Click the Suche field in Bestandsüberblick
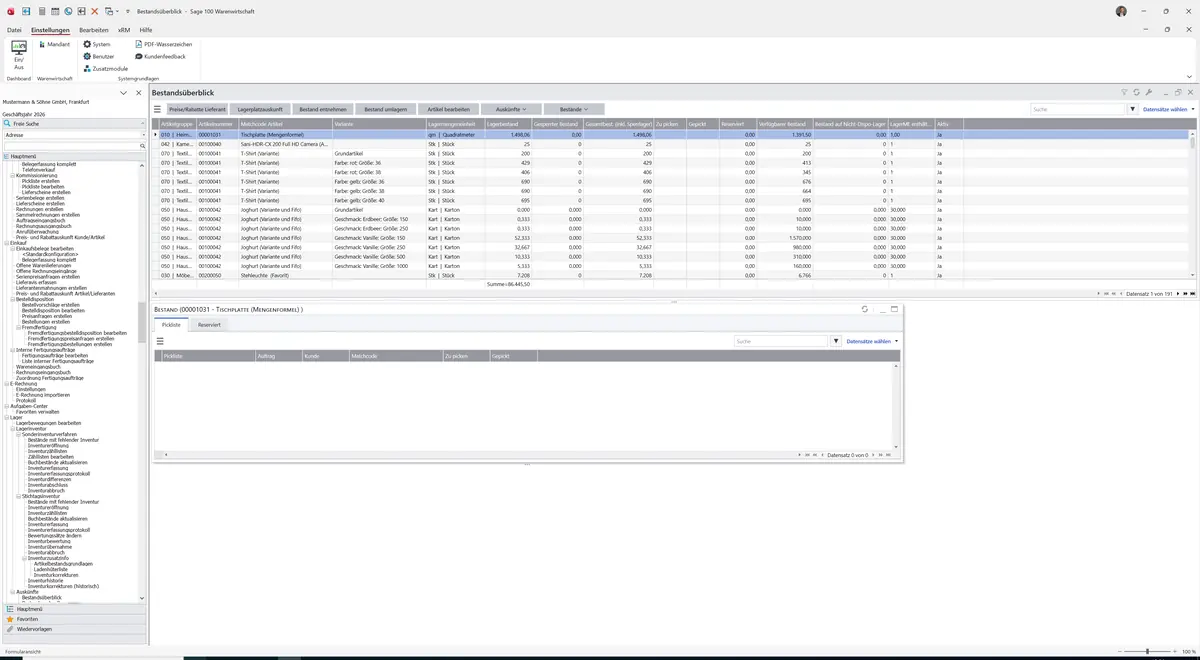The height and width of the screenshot is (660, 1200). (x=1078, y=109)
